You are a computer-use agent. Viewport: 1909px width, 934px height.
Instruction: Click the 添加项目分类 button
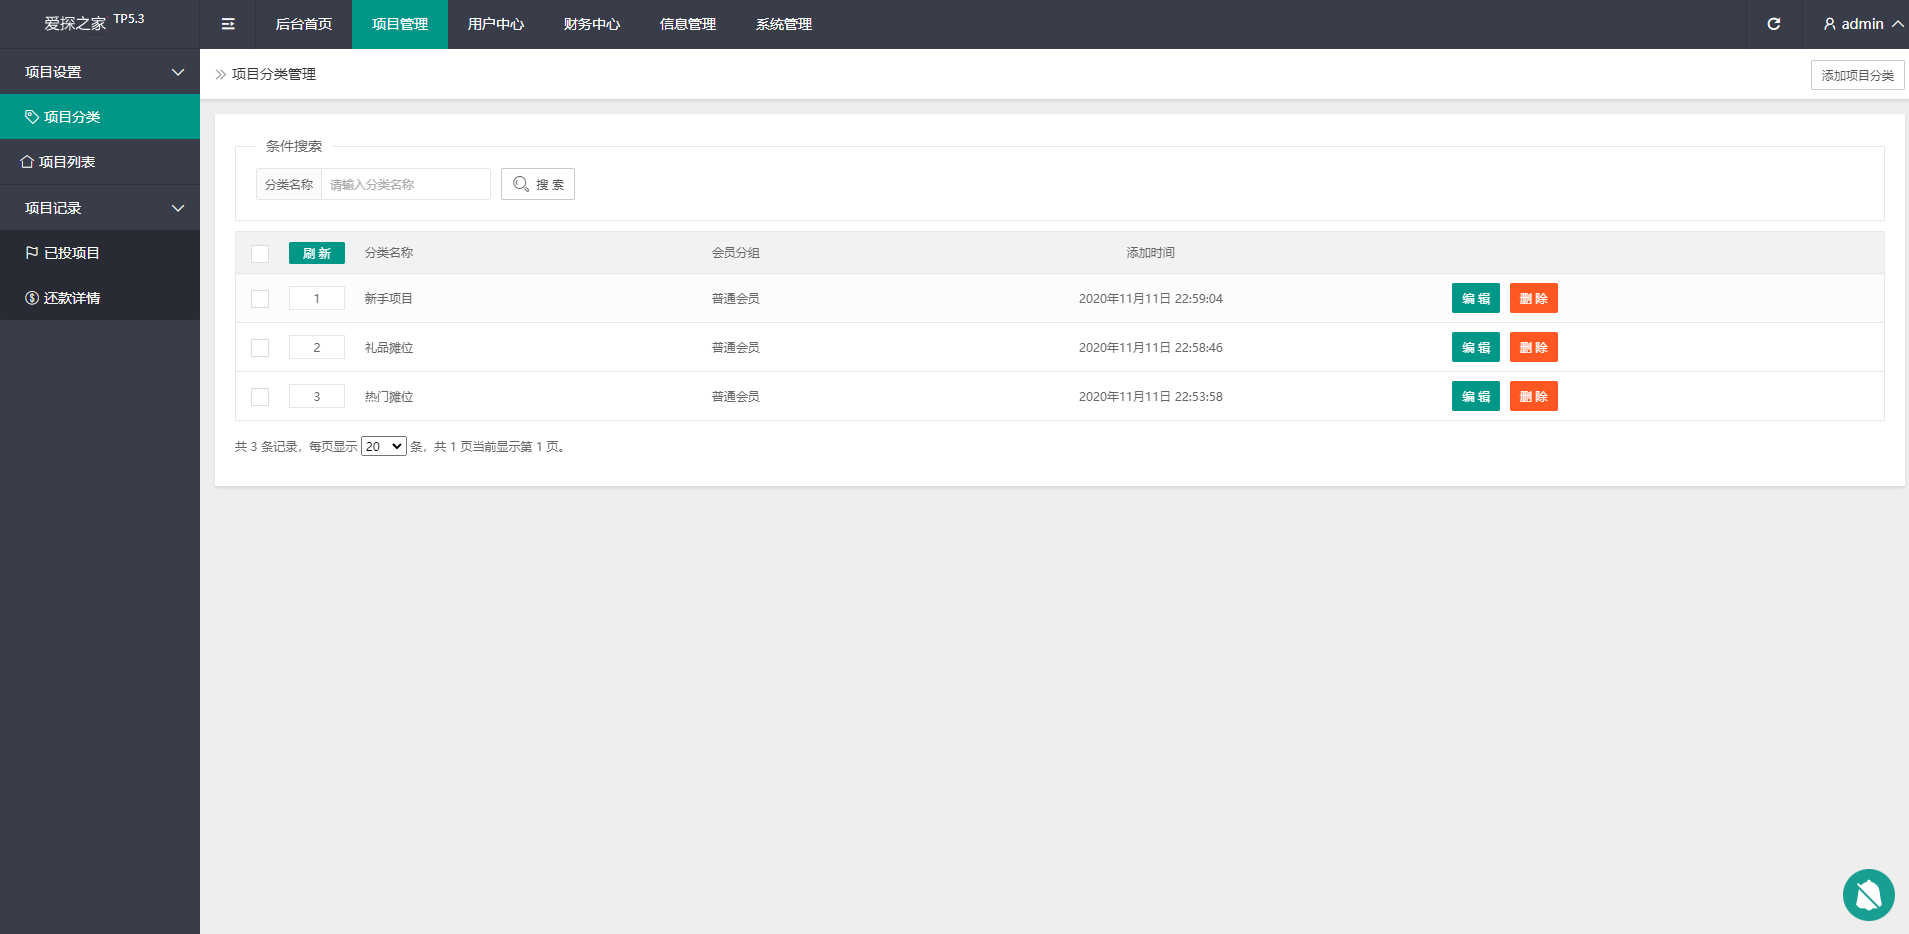click(x=1857, y=75)
